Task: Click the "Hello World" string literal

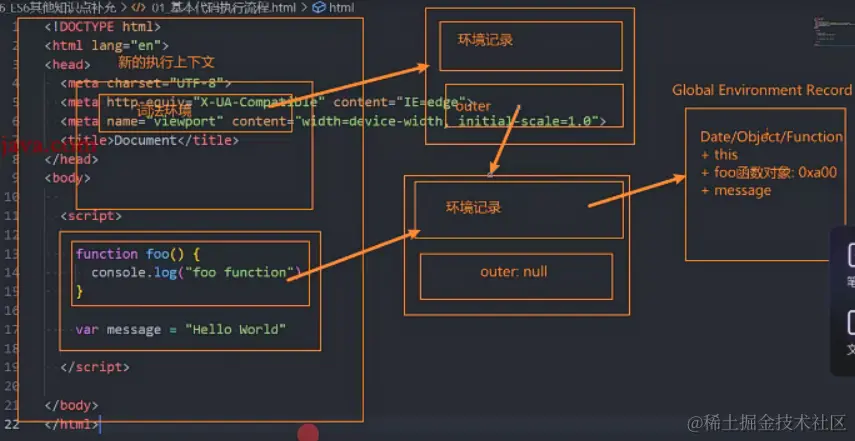Action: pos(236,329)
